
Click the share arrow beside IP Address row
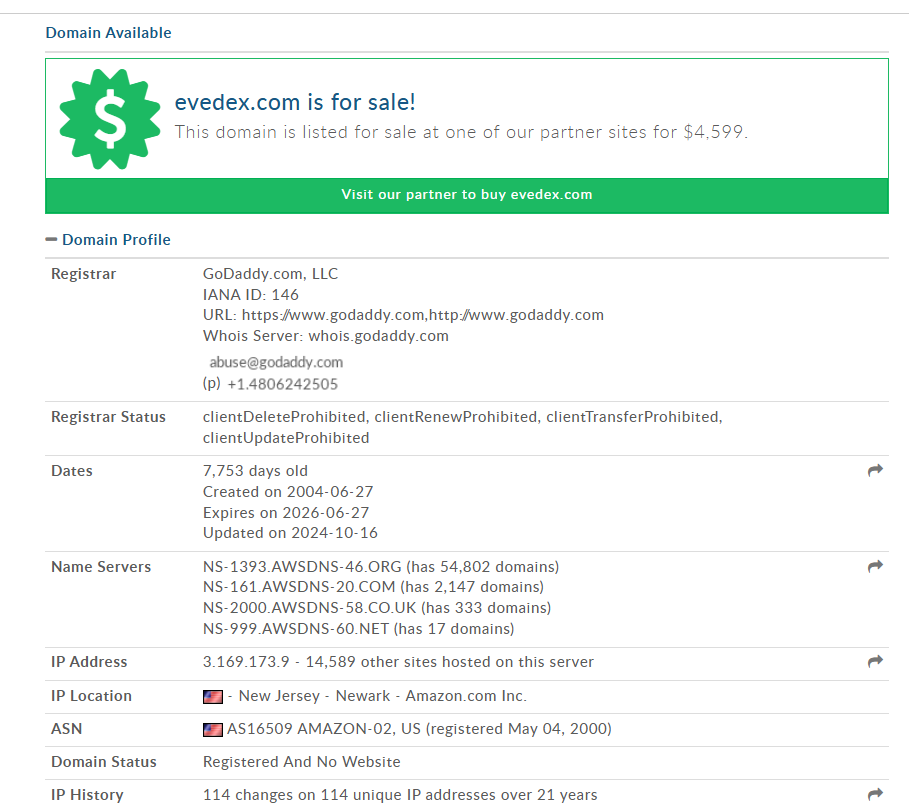[x=875, y=662]
